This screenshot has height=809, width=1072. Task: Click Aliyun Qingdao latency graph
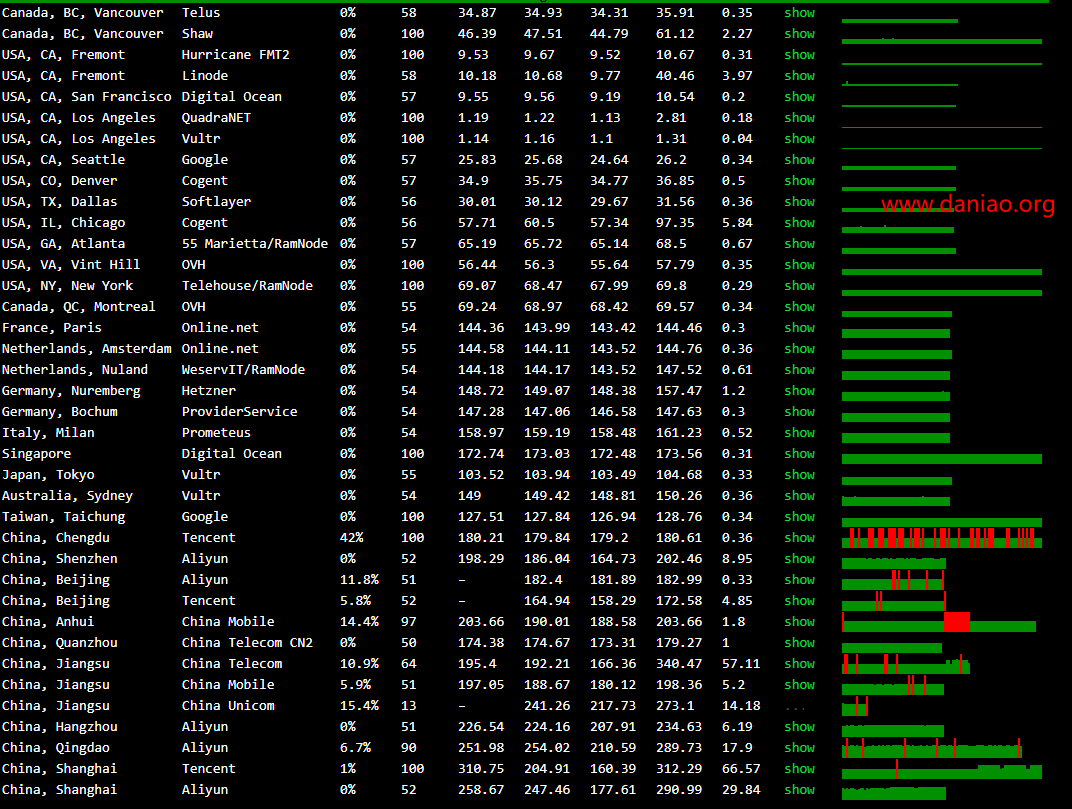931,747
